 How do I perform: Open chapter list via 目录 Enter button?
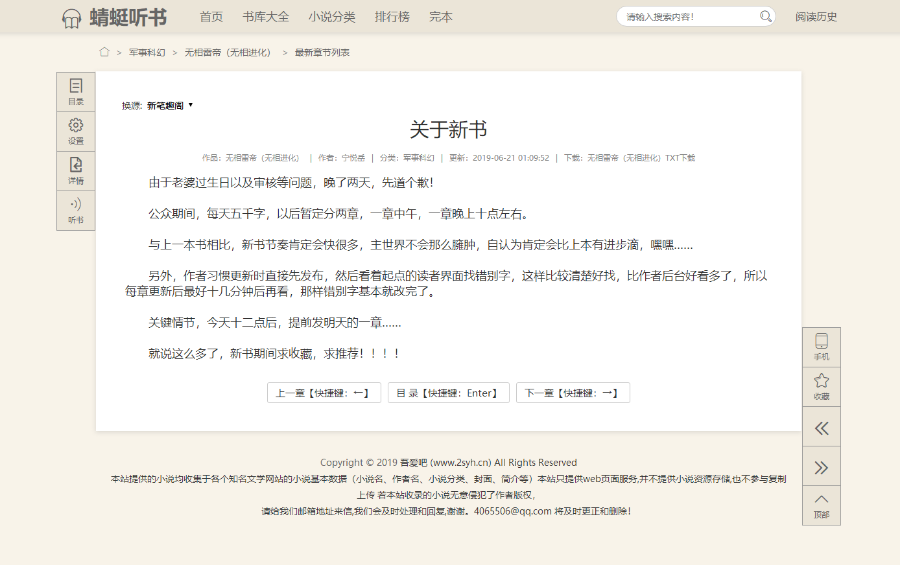pos(447,393)
